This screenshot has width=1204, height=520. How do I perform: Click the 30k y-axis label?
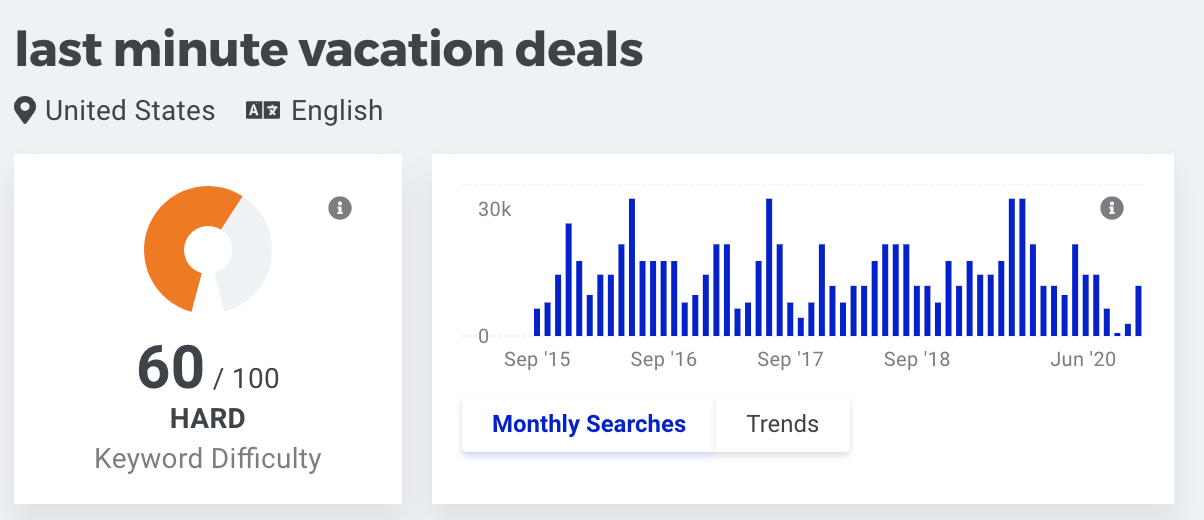pyautogui.click(x=494, y=210)
